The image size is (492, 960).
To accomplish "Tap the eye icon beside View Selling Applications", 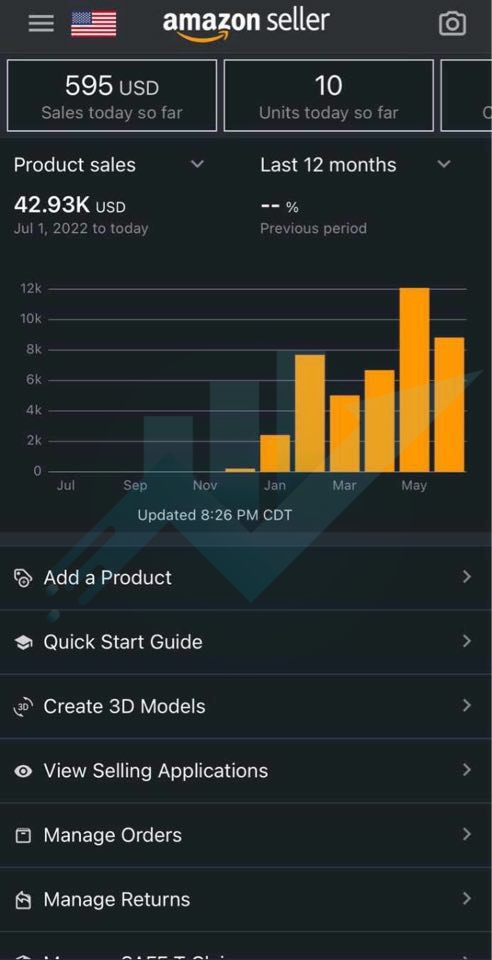I will 23,771.
